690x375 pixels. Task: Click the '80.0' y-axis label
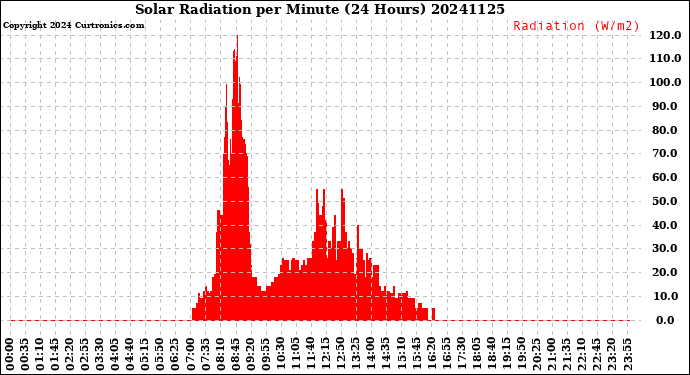point(665,130)
